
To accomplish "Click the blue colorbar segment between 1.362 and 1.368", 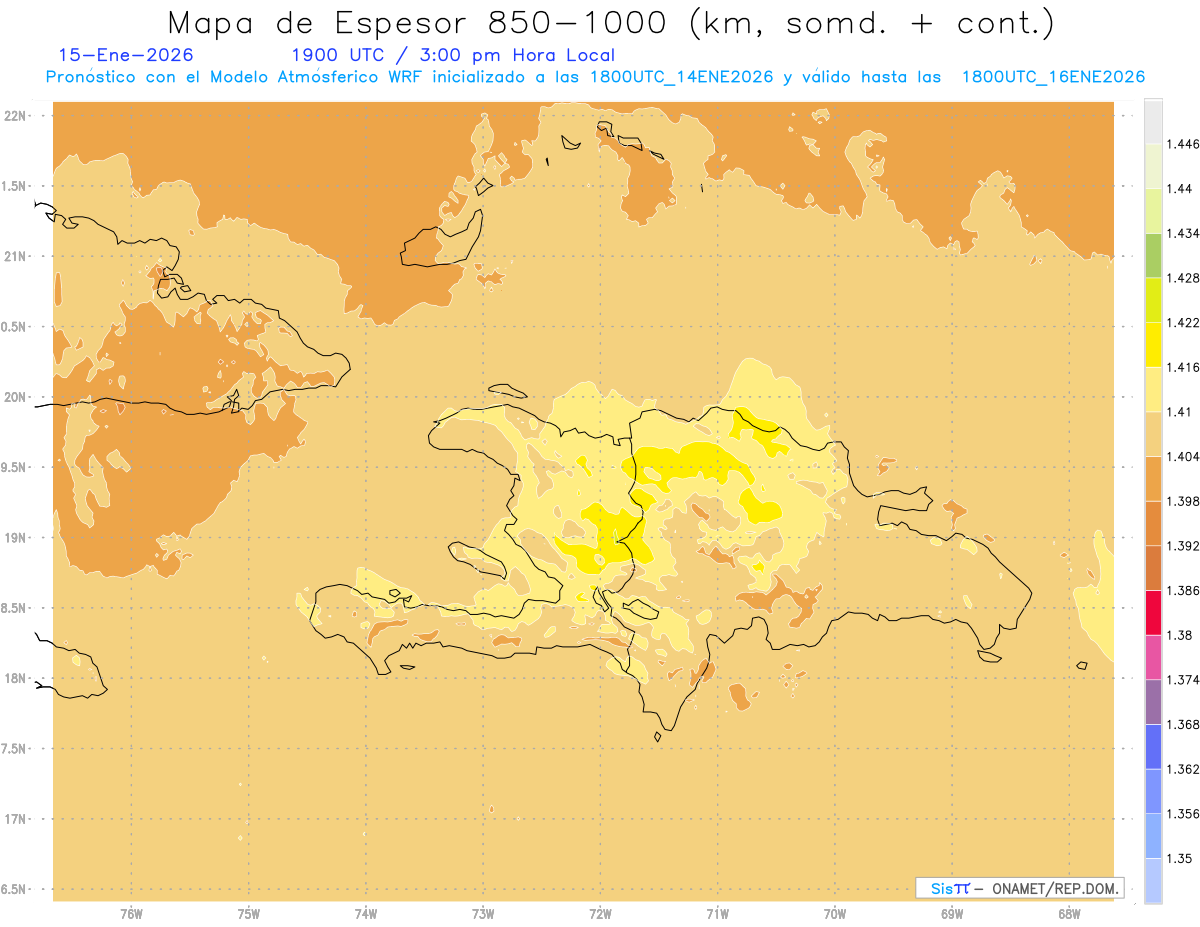I will pos(1153,747).
